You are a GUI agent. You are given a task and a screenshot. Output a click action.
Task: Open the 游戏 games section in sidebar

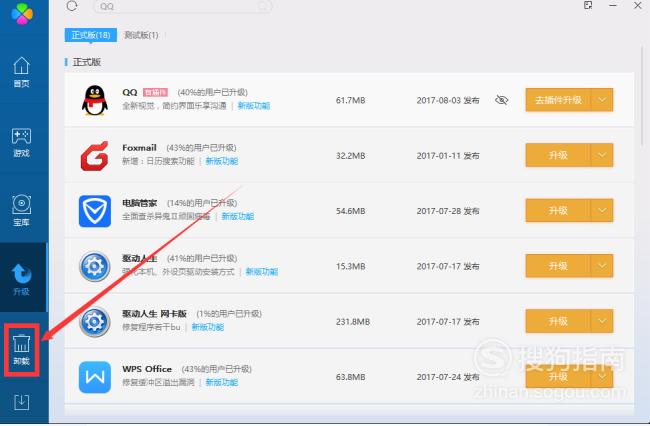[x=22, y=143]
